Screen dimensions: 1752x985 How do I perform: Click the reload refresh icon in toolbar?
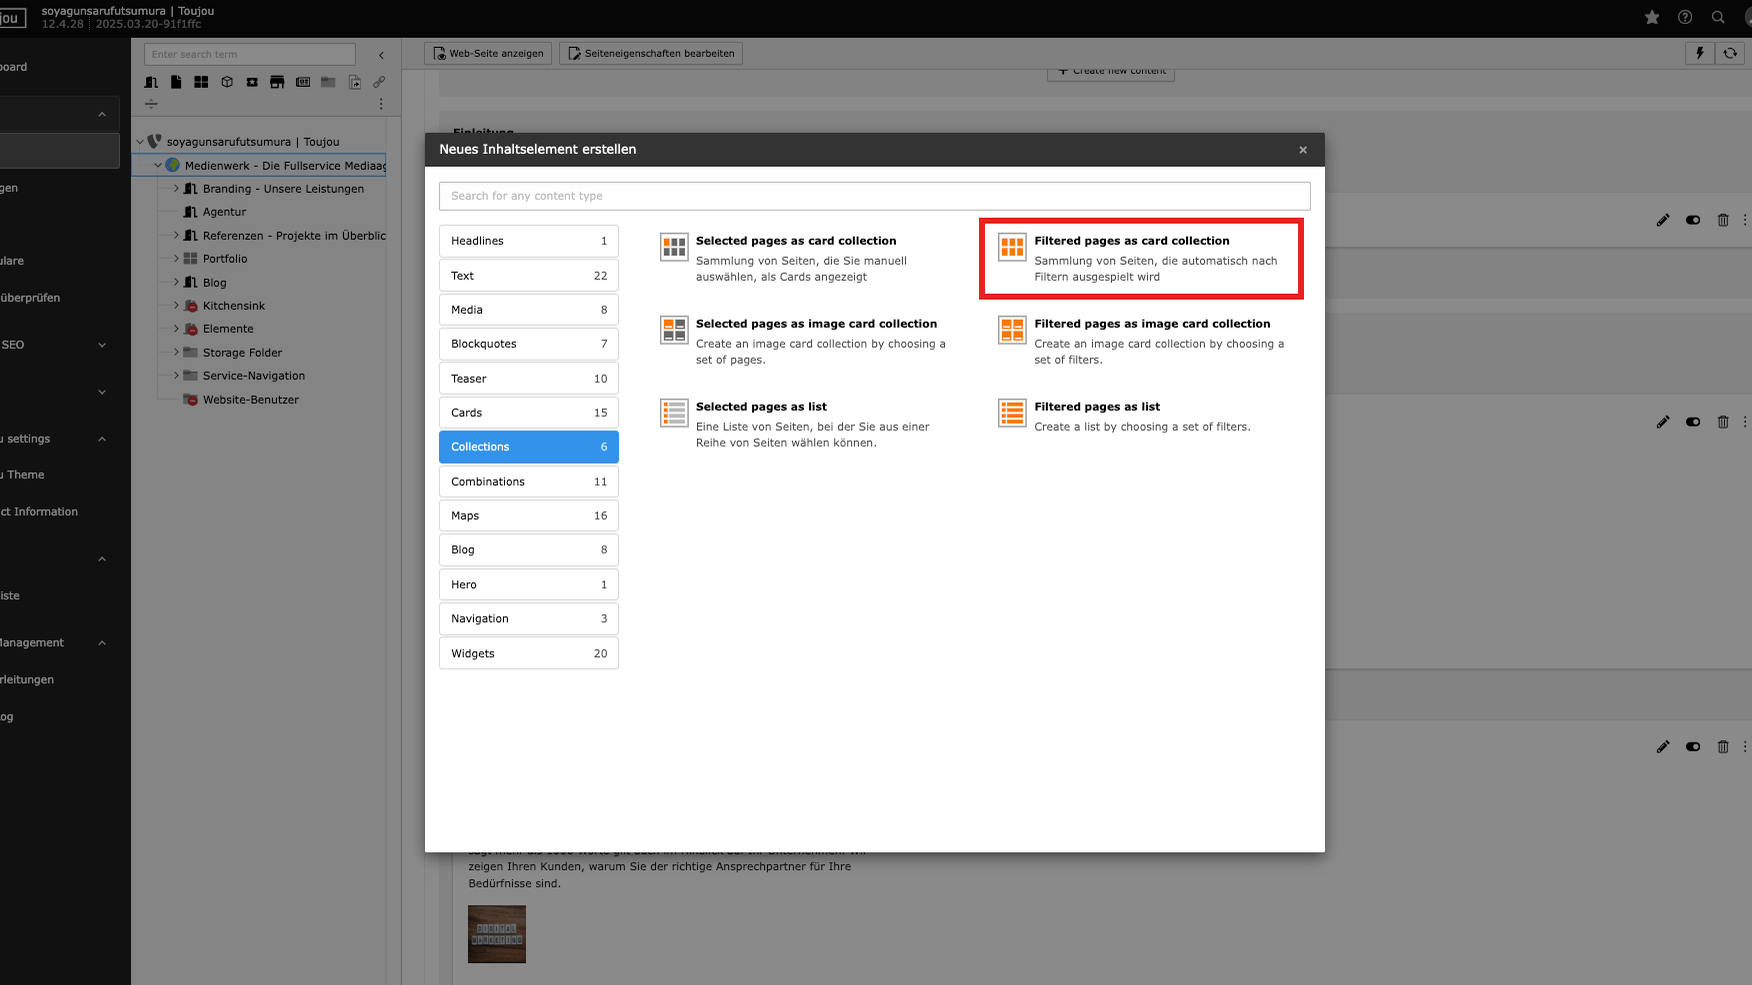(1730, 54)
